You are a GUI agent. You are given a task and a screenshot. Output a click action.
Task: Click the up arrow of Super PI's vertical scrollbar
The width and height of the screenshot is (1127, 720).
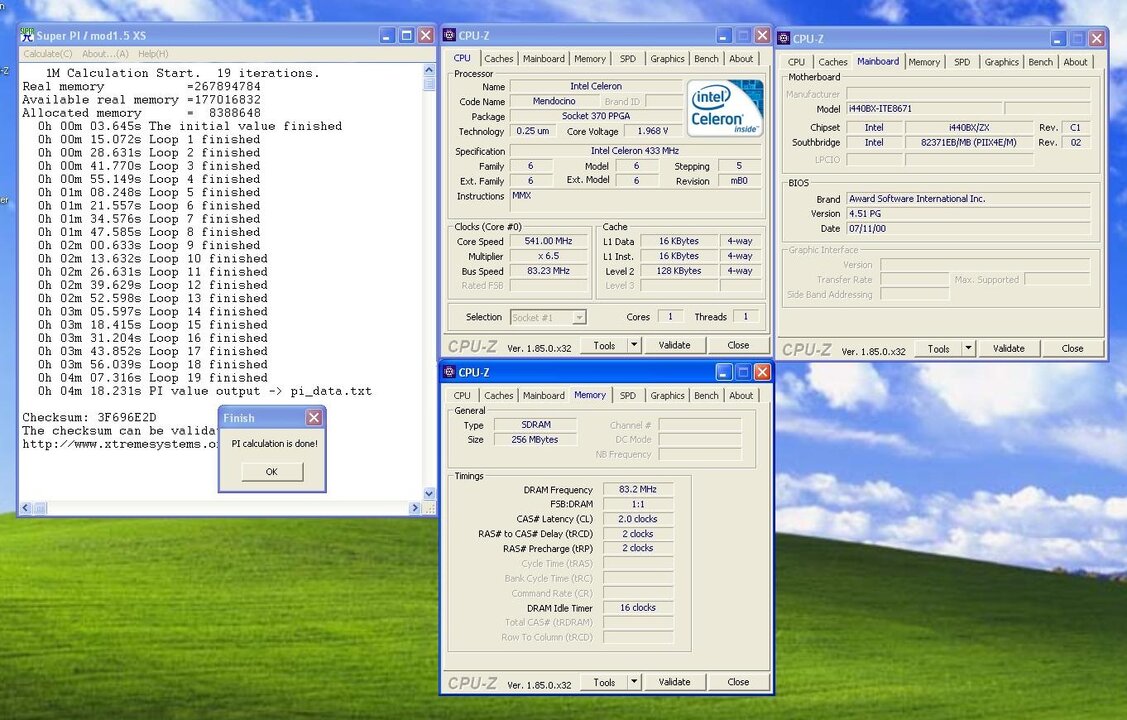(429, 70)
